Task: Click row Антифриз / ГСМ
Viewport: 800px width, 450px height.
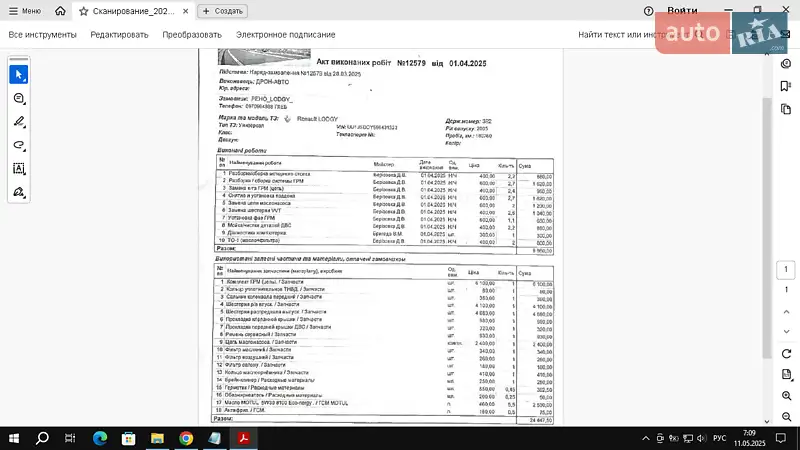Action: (x=384, y=411)
